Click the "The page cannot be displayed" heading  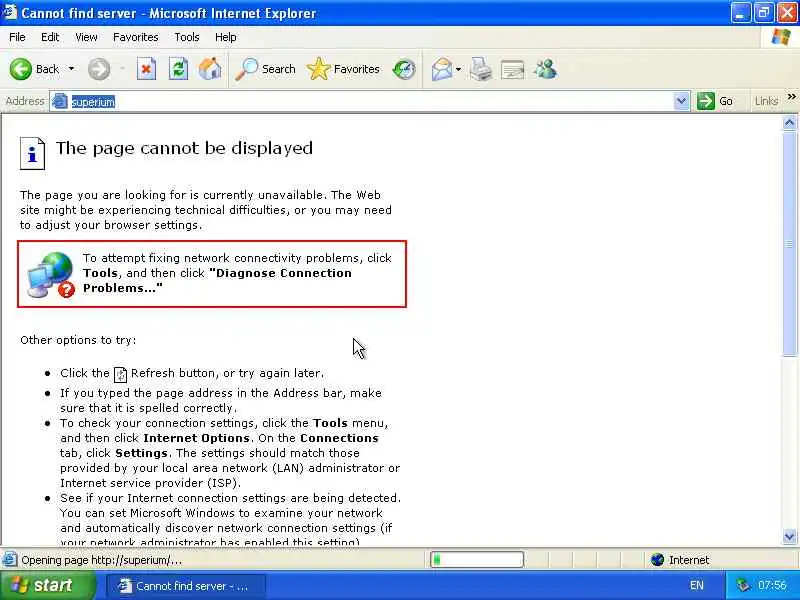tap(184, 148)
